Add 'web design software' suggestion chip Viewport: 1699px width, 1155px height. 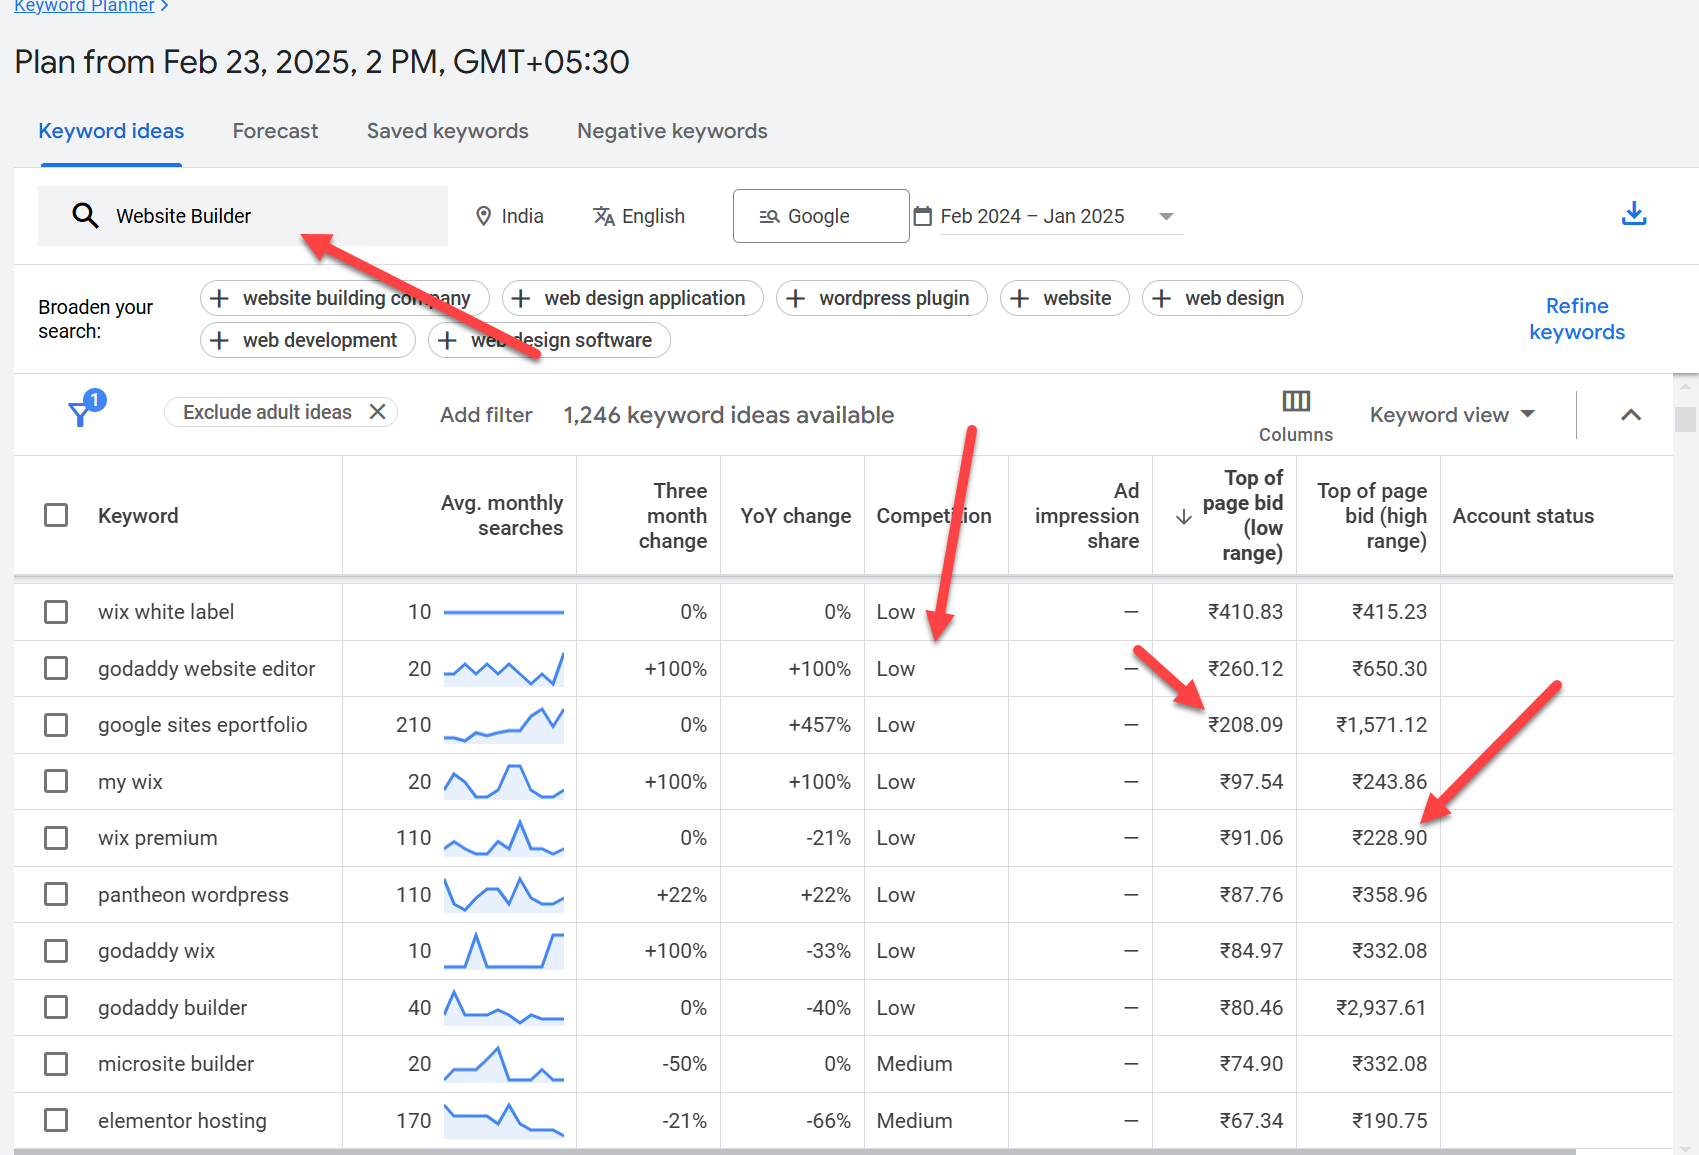pos(549,340)
